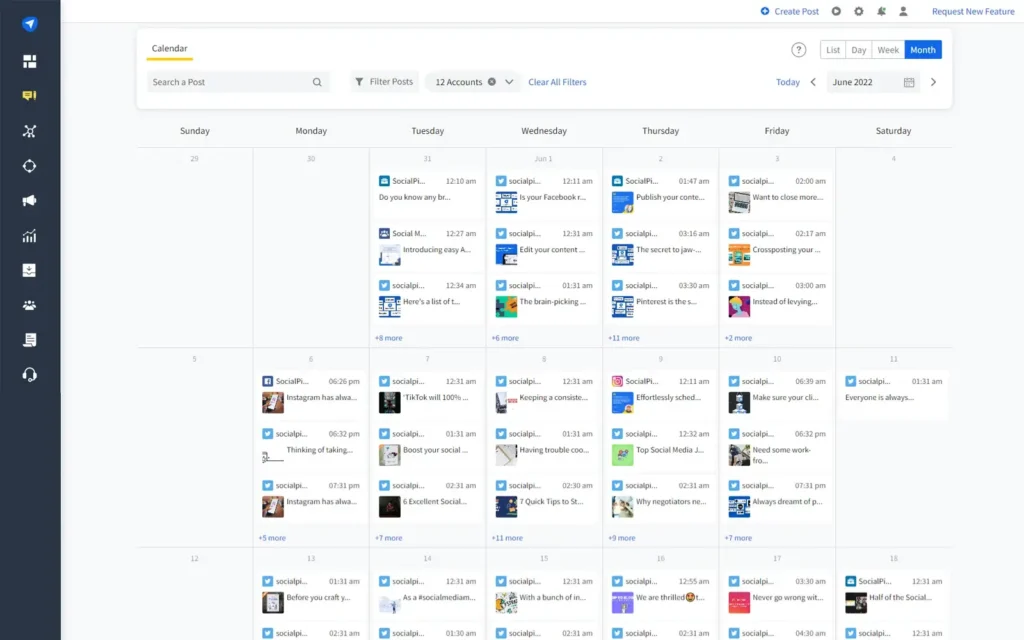Viewport: 1024px width, 640px height.
Task: Open the user profile icon in top bar
Action: [x=903, y=11]
